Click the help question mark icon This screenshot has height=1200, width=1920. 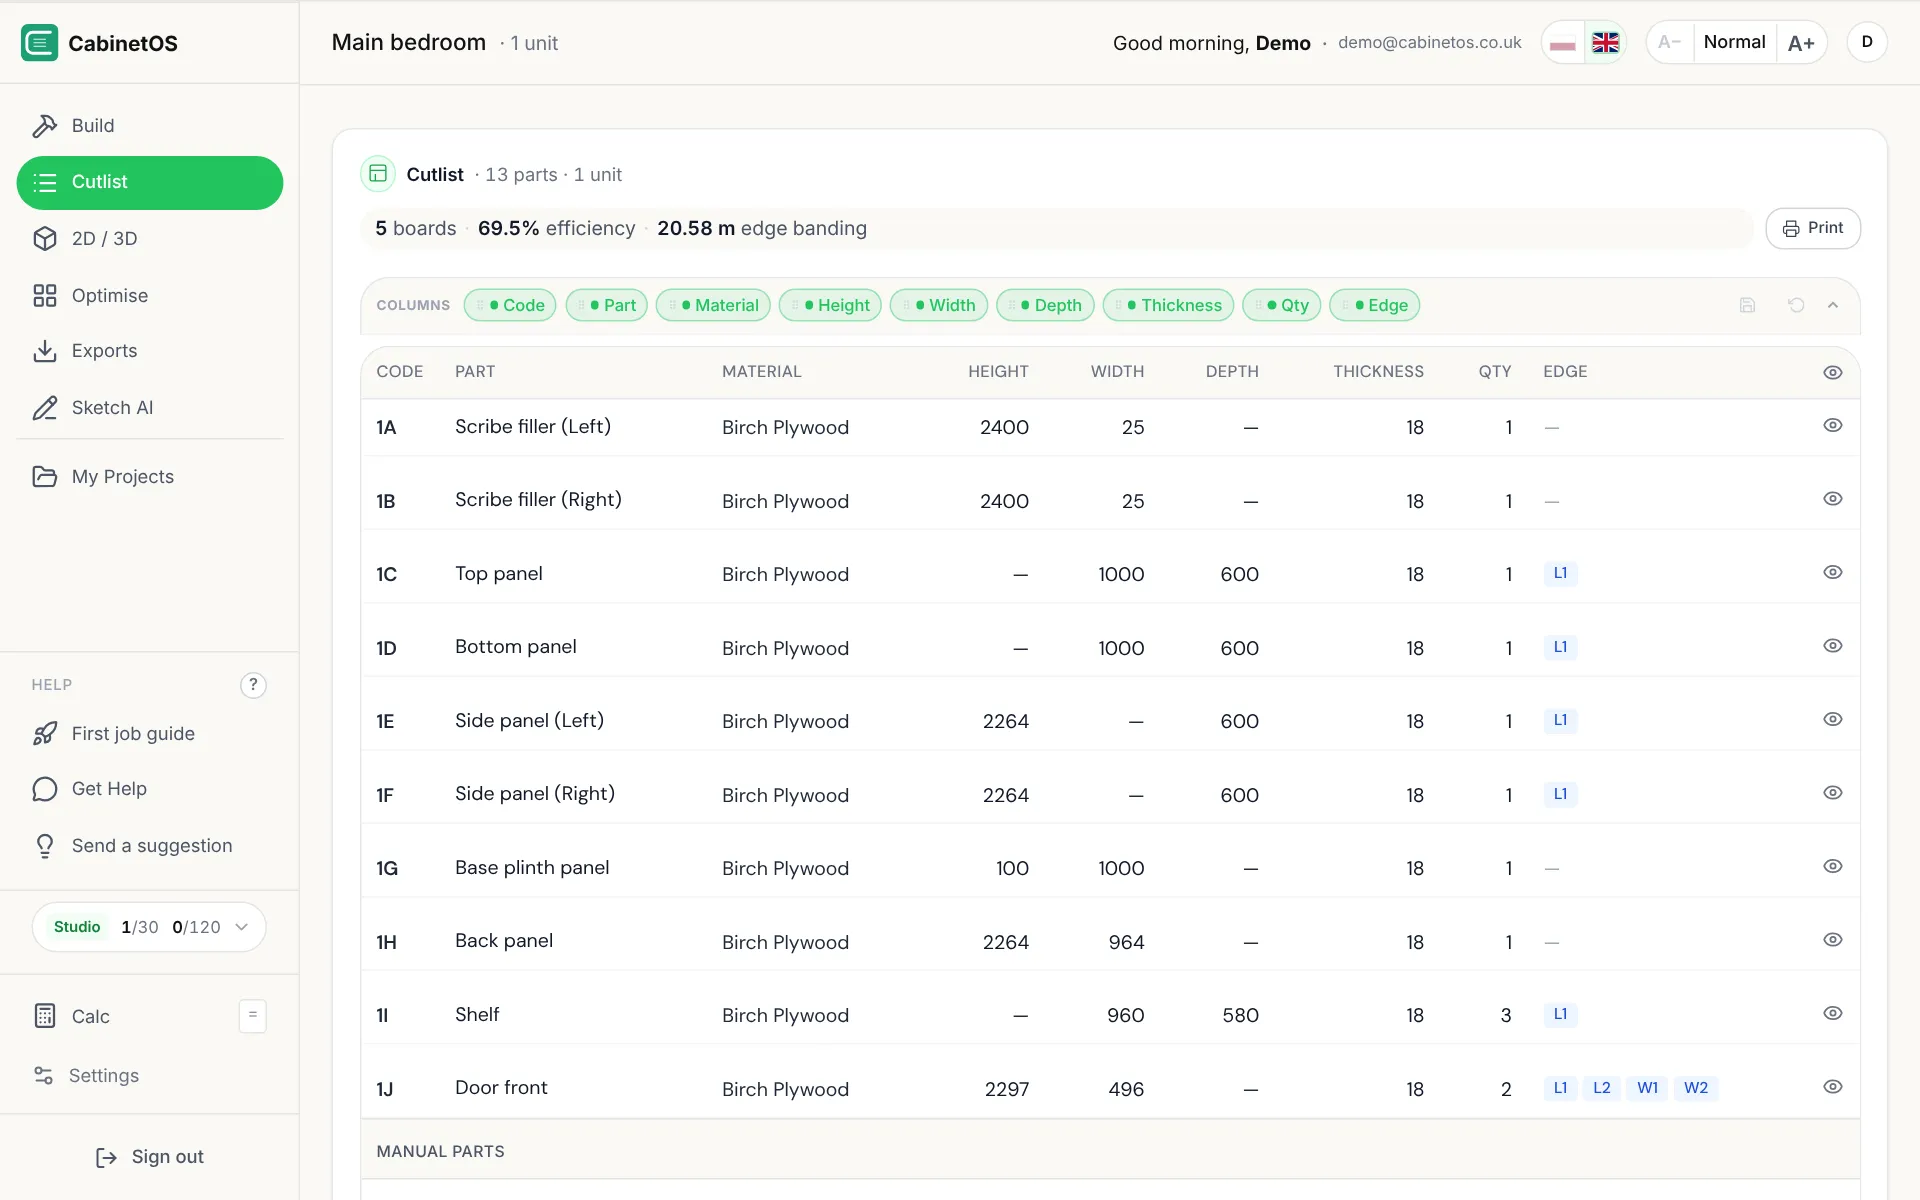253,685
